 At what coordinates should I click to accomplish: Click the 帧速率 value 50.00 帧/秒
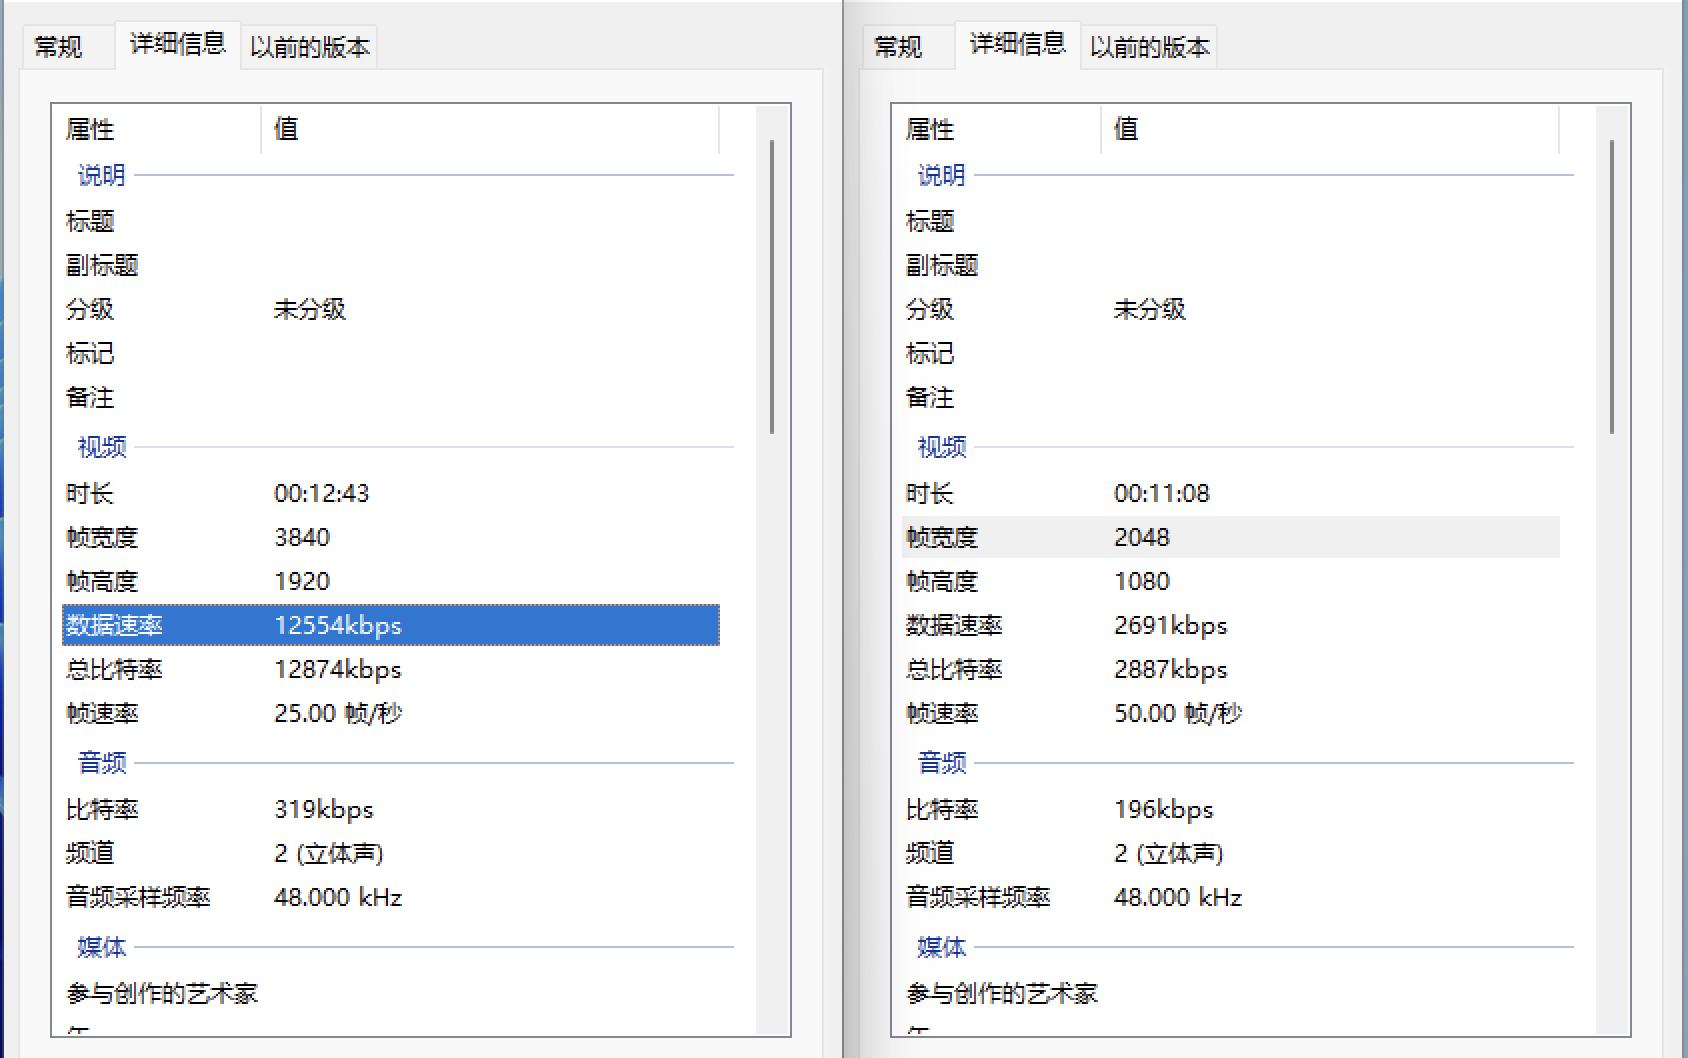(x=1176, y=713)
